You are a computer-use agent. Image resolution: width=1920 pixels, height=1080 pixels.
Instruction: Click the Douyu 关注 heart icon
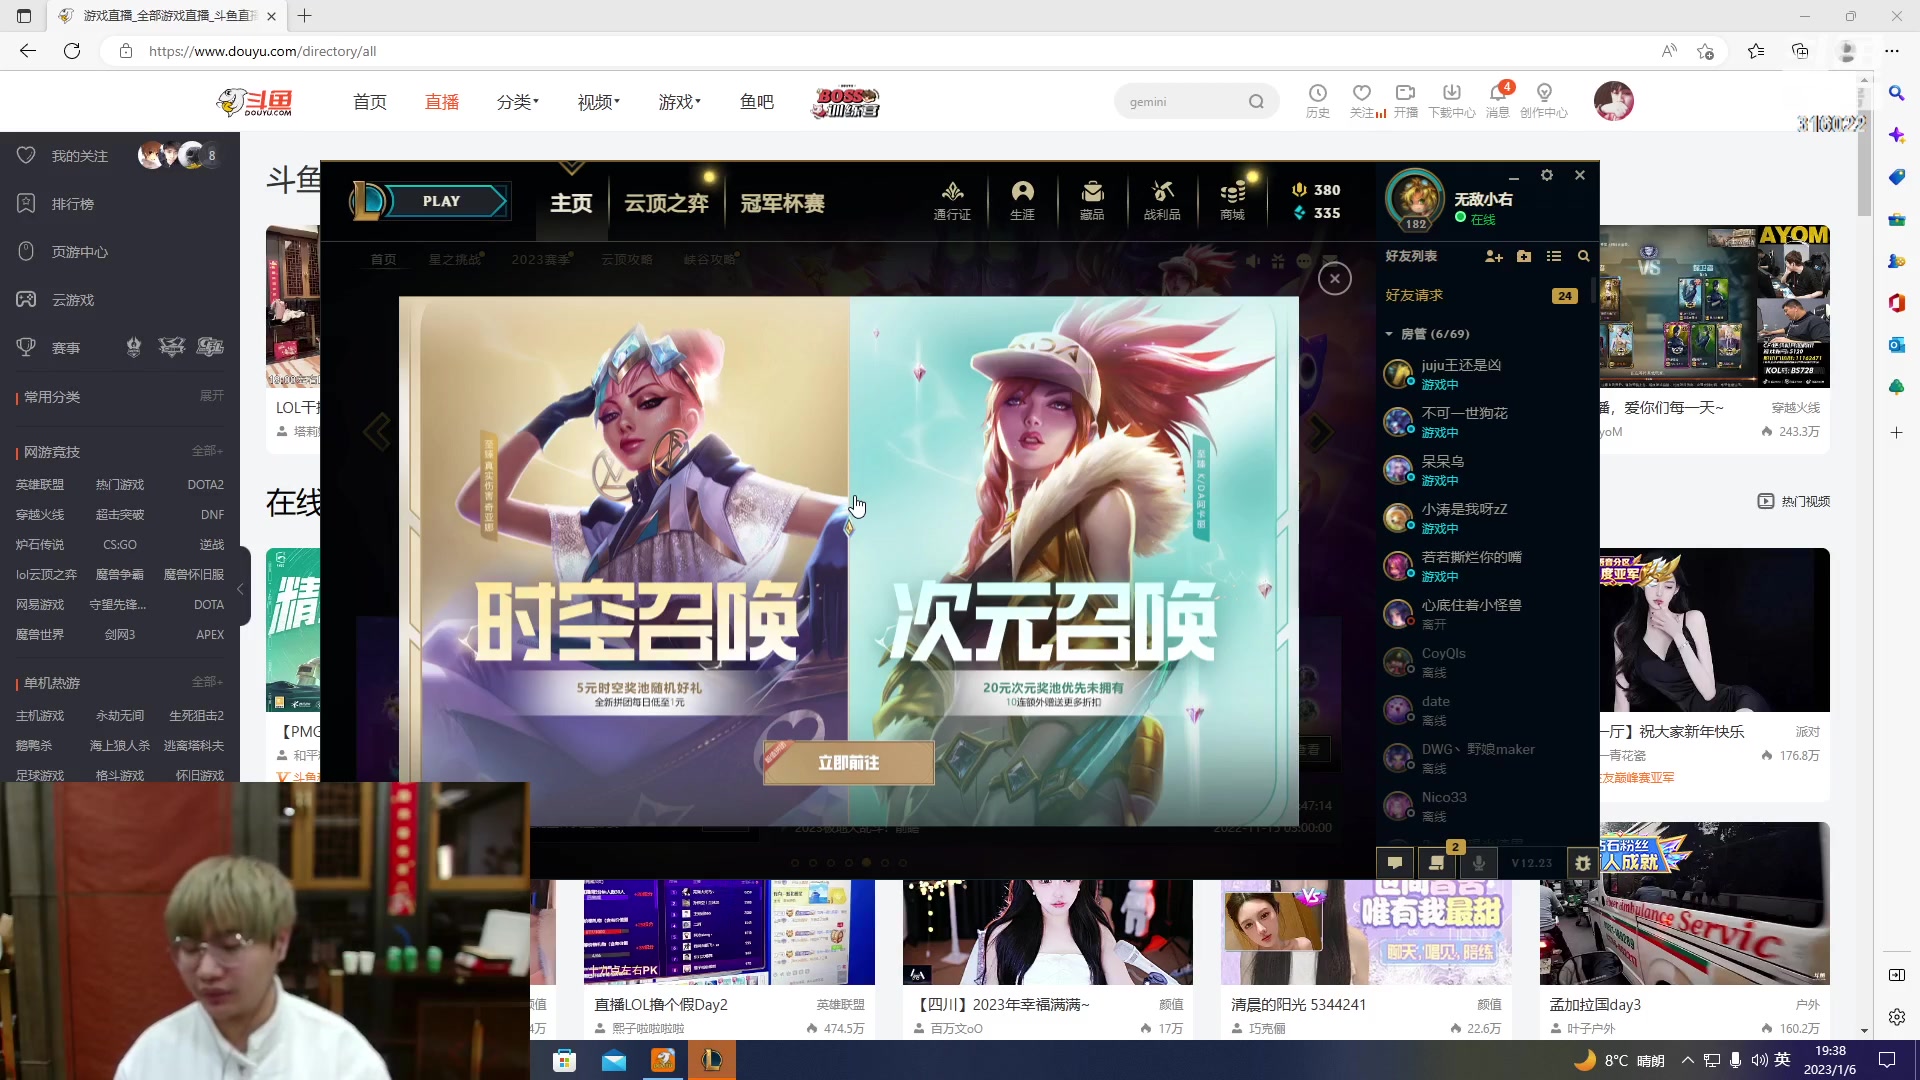1362,101
